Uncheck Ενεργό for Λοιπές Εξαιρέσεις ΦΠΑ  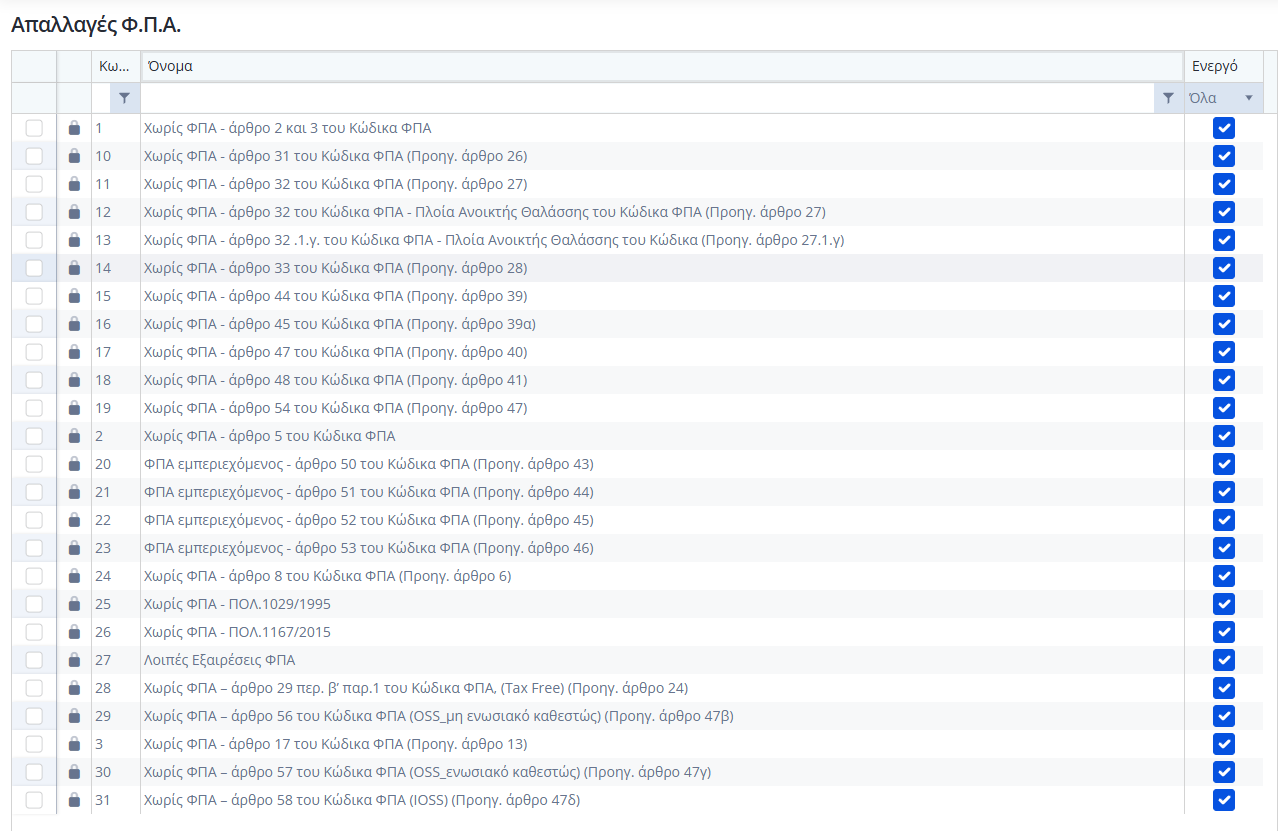(1223, 660)
